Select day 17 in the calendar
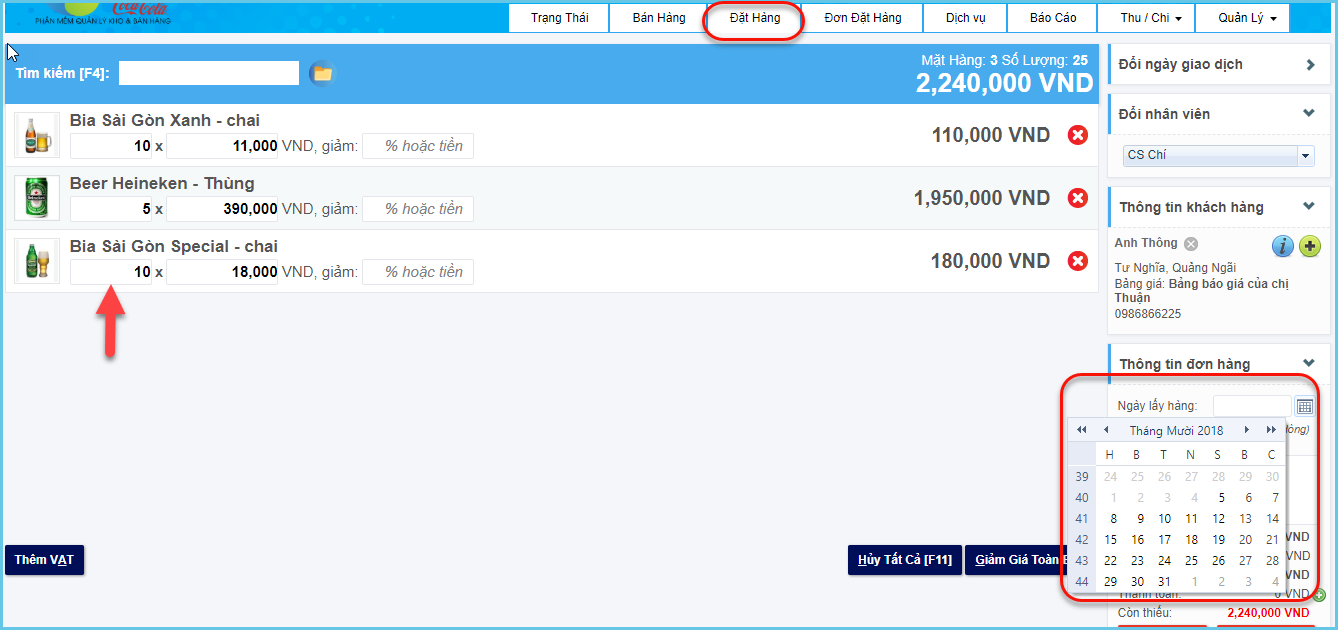 coord(1164,540)
